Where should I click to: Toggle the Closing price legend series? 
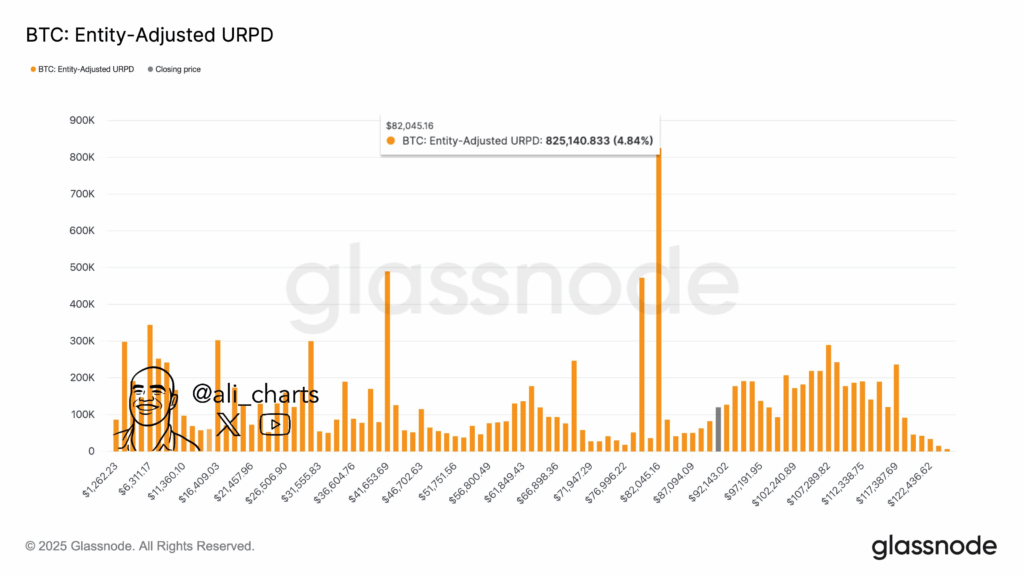(178, 69)
